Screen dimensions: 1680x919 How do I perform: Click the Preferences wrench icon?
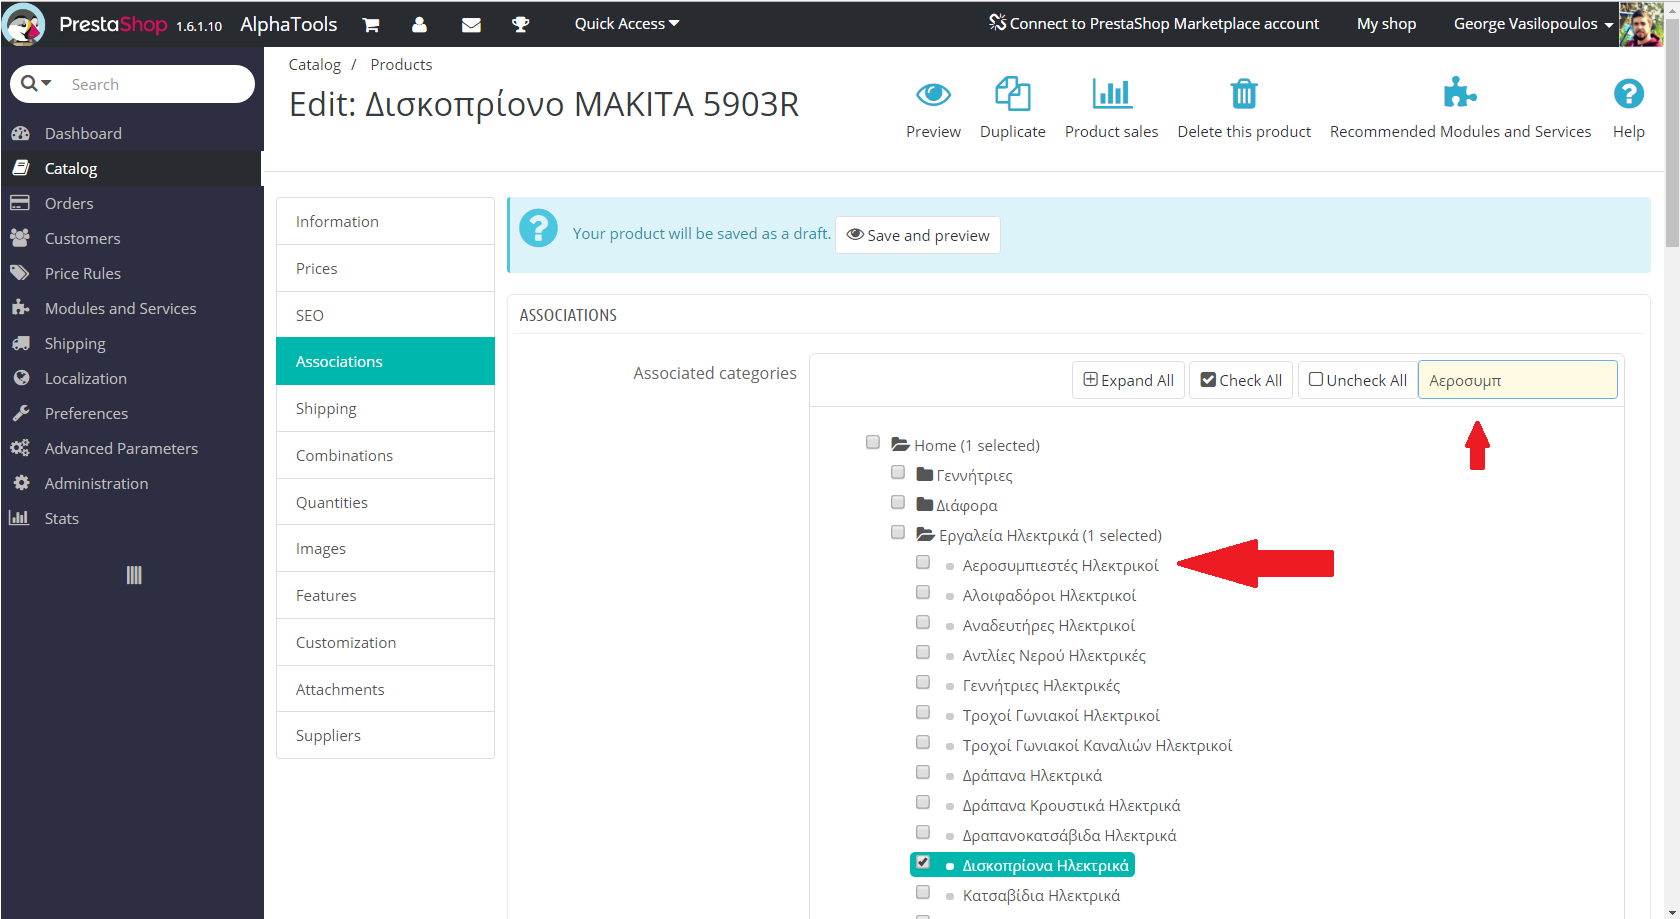20,413
